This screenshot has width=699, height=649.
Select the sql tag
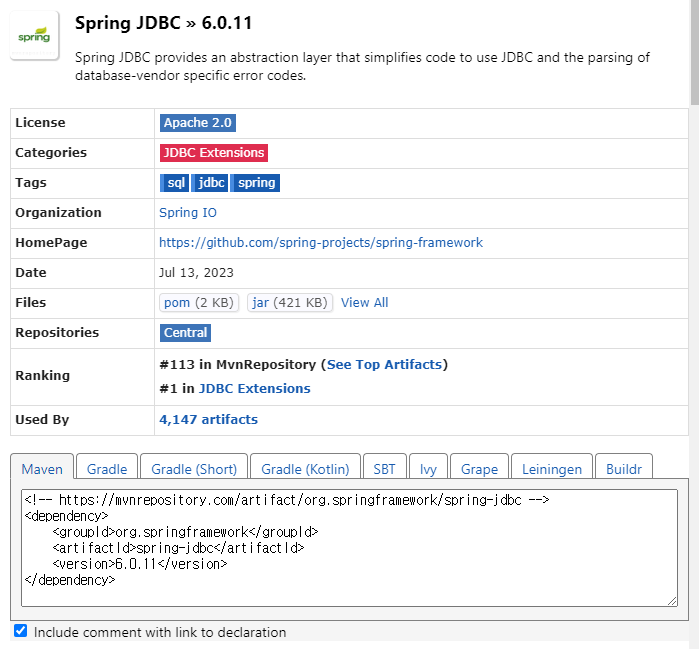[174, 183]
